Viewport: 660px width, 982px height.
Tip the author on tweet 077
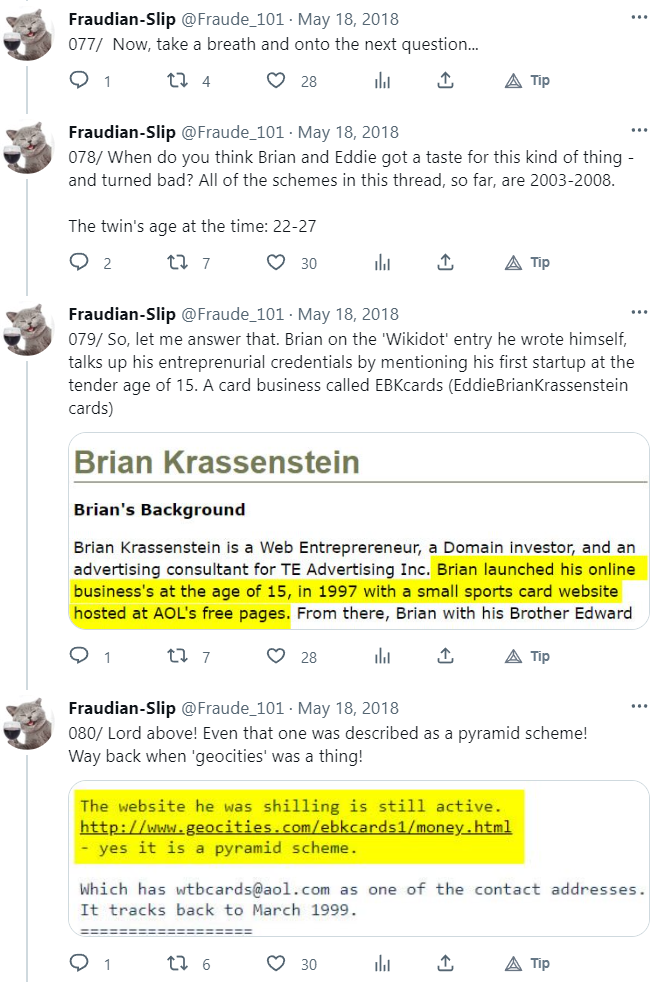pos(528,81)
